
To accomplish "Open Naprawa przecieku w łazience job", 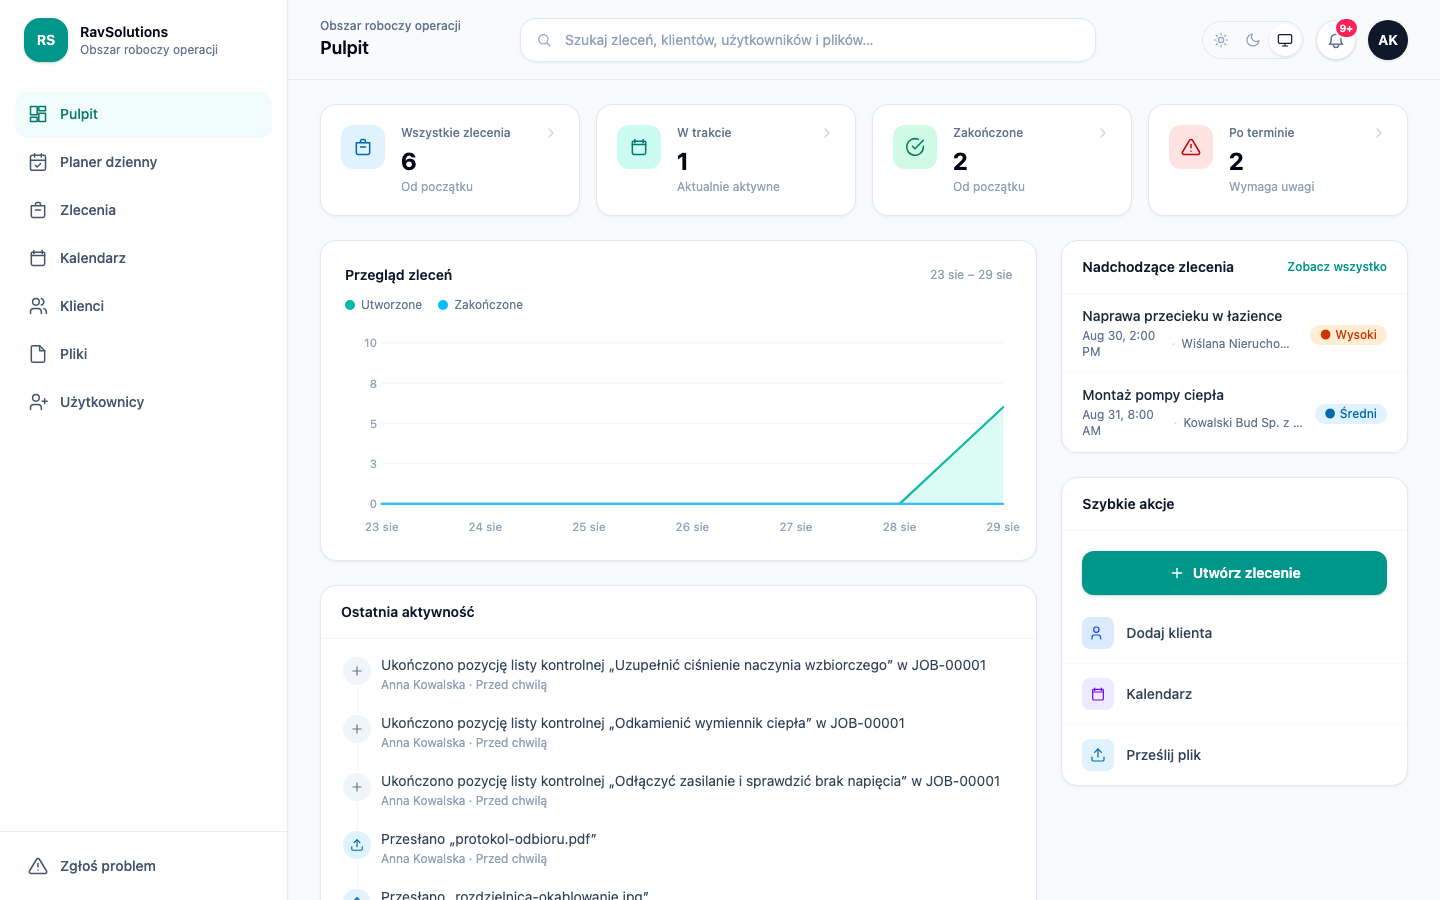I will tap(1234, 333).
